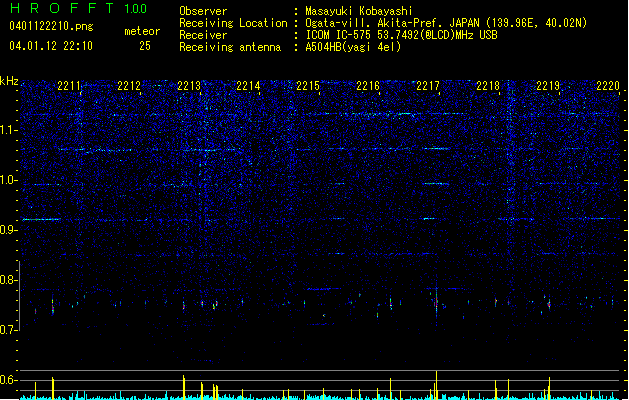Click the Receiving Location label

(233, 23)
